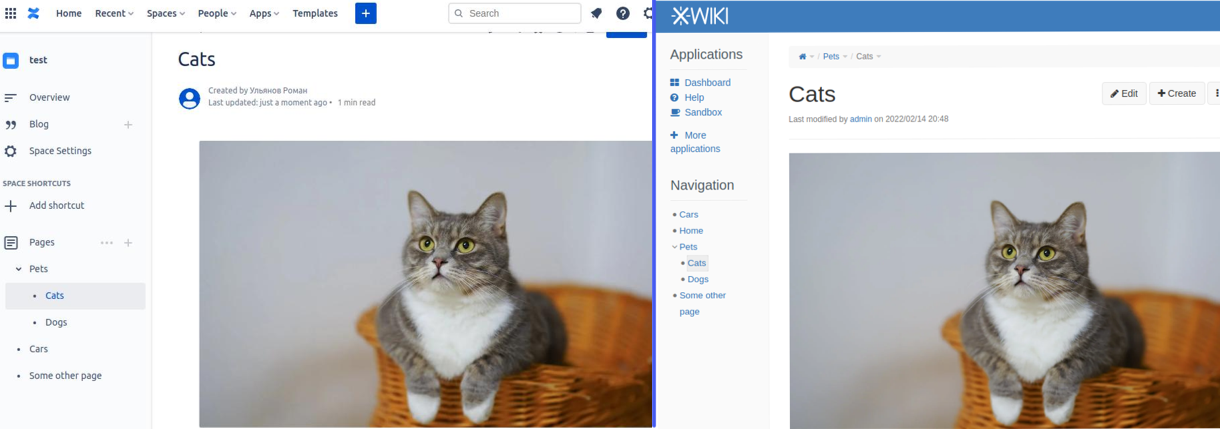Screen dimensions: 1220x429
Task: Click Add shortcut in Confluence sidebar
Action: tap(56, 206)
